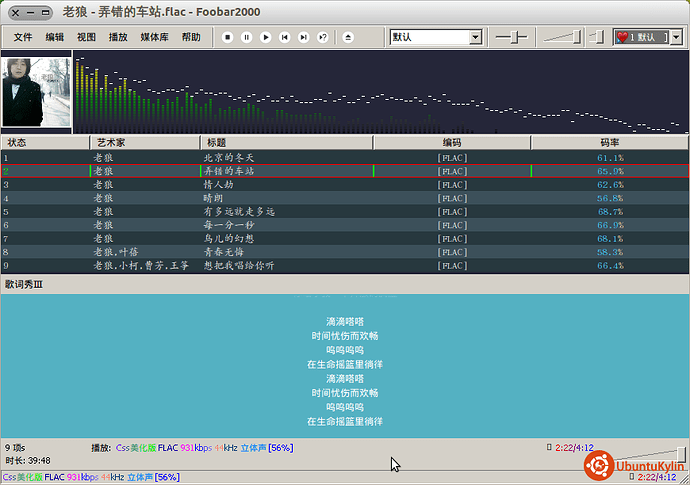Click artist cell 老狼.小柯.曹芳.王筝
The image size is (690, 485).
[x=141, y=265]
